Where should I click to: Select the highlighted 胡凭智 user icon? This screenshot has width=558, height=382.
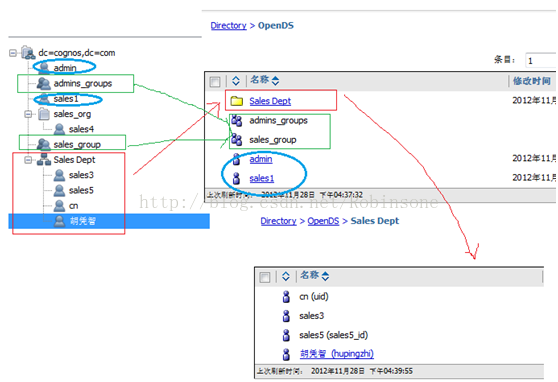[59, 221]
